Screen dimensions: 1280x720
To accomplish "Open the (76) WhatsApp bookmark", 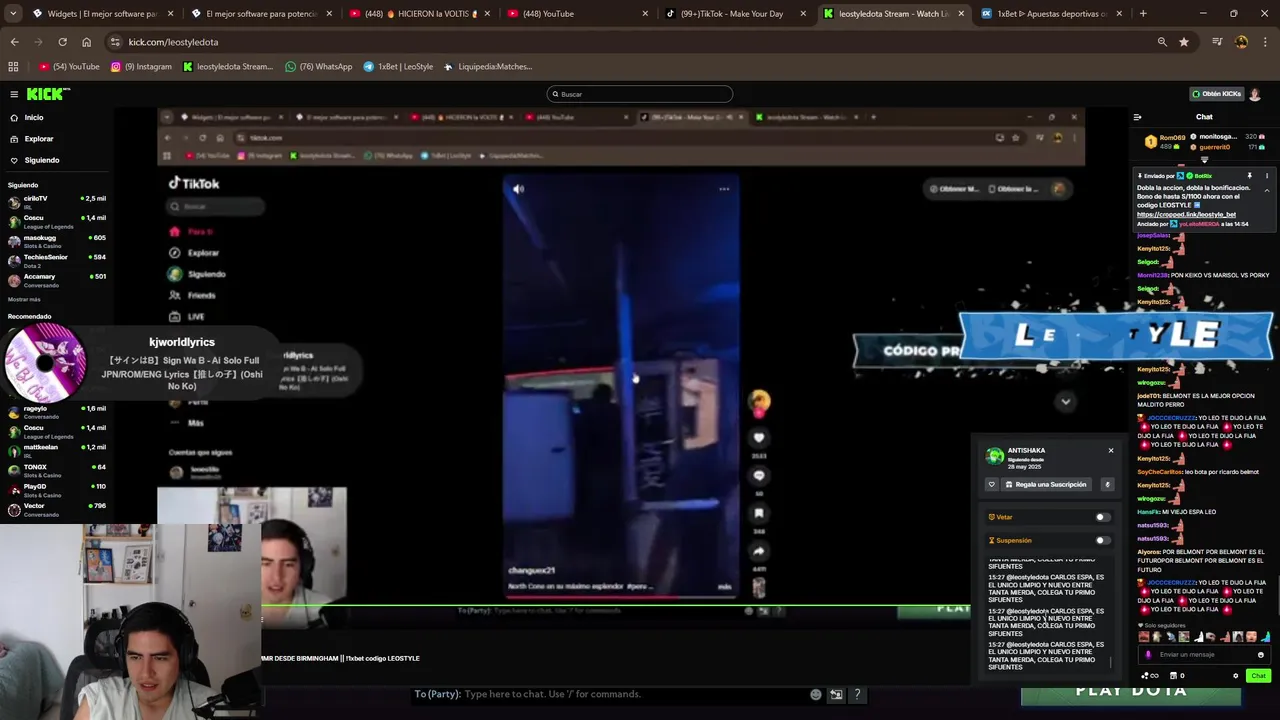I will pyautogui.click(x=318, y=67).
